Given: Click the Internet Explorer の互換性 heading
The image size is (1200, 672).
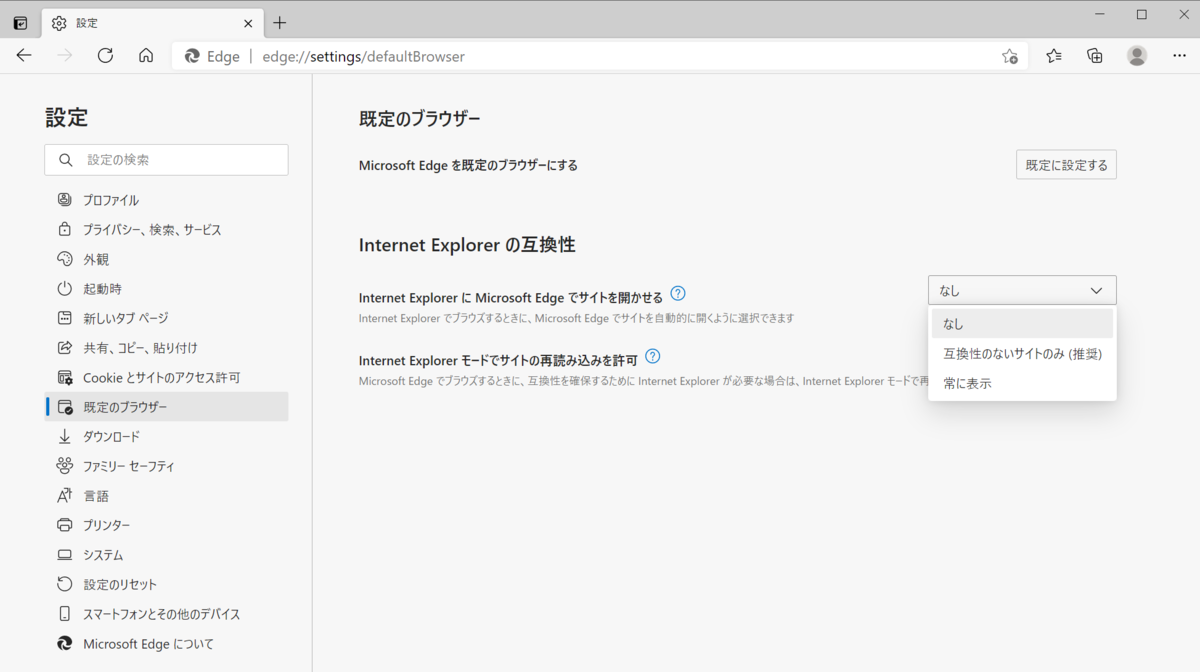Looking at the screenshot, I should pyautogui.click(x=467, y=245).
